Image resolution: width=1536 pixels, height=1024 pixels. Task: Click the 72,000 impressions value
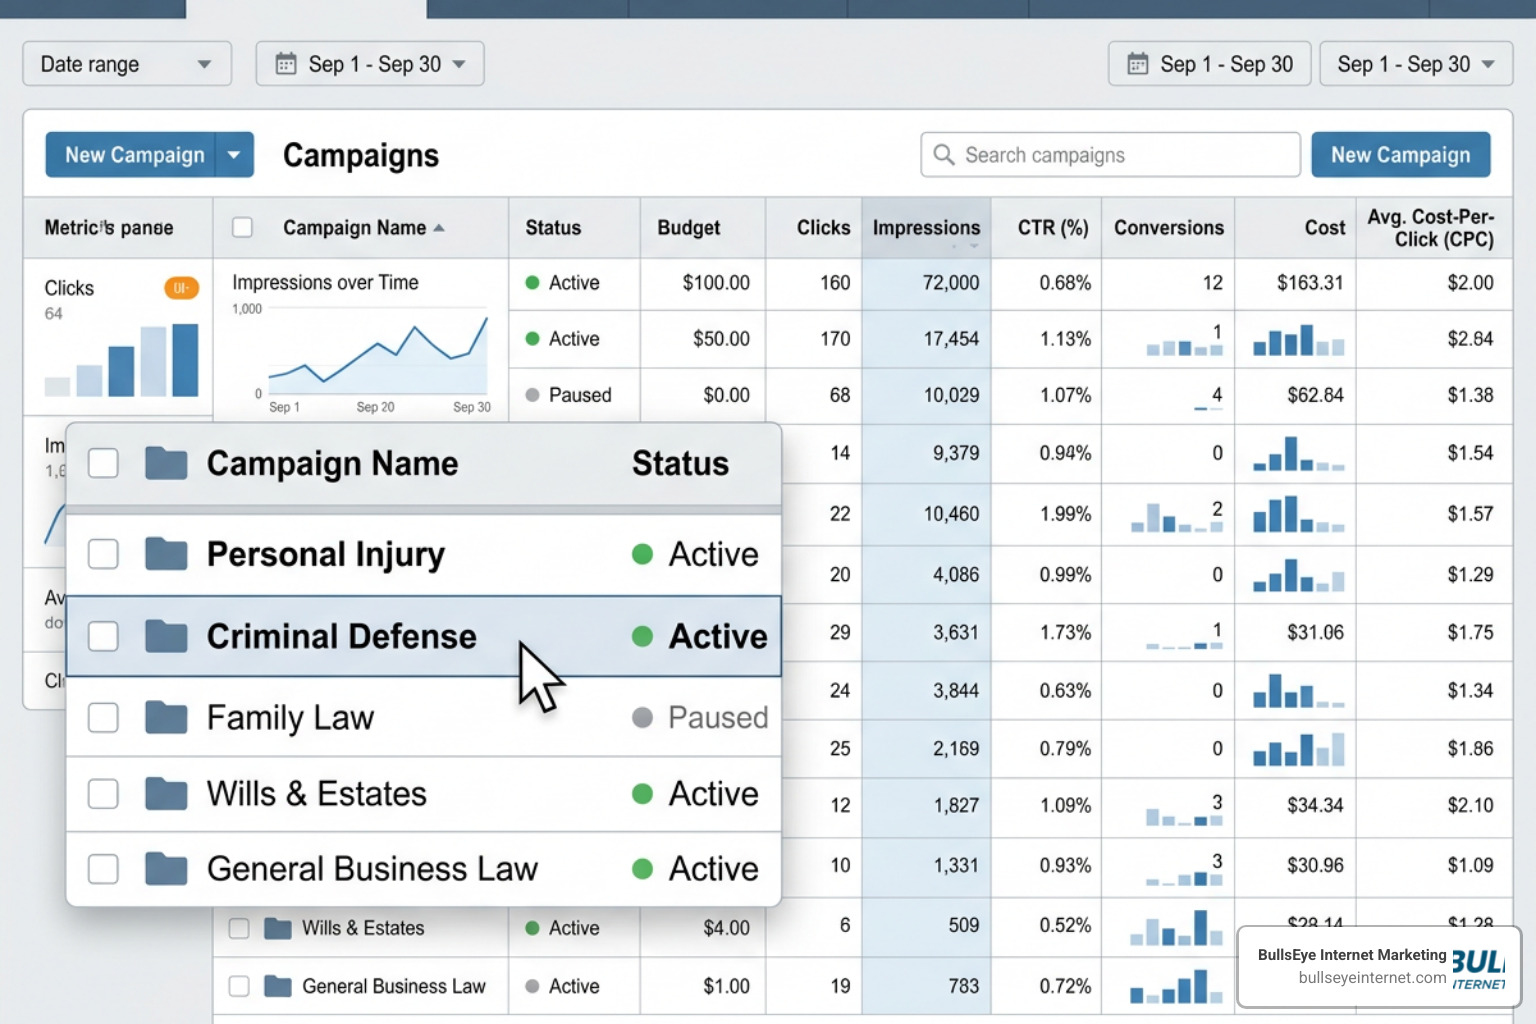coord(951,283)
